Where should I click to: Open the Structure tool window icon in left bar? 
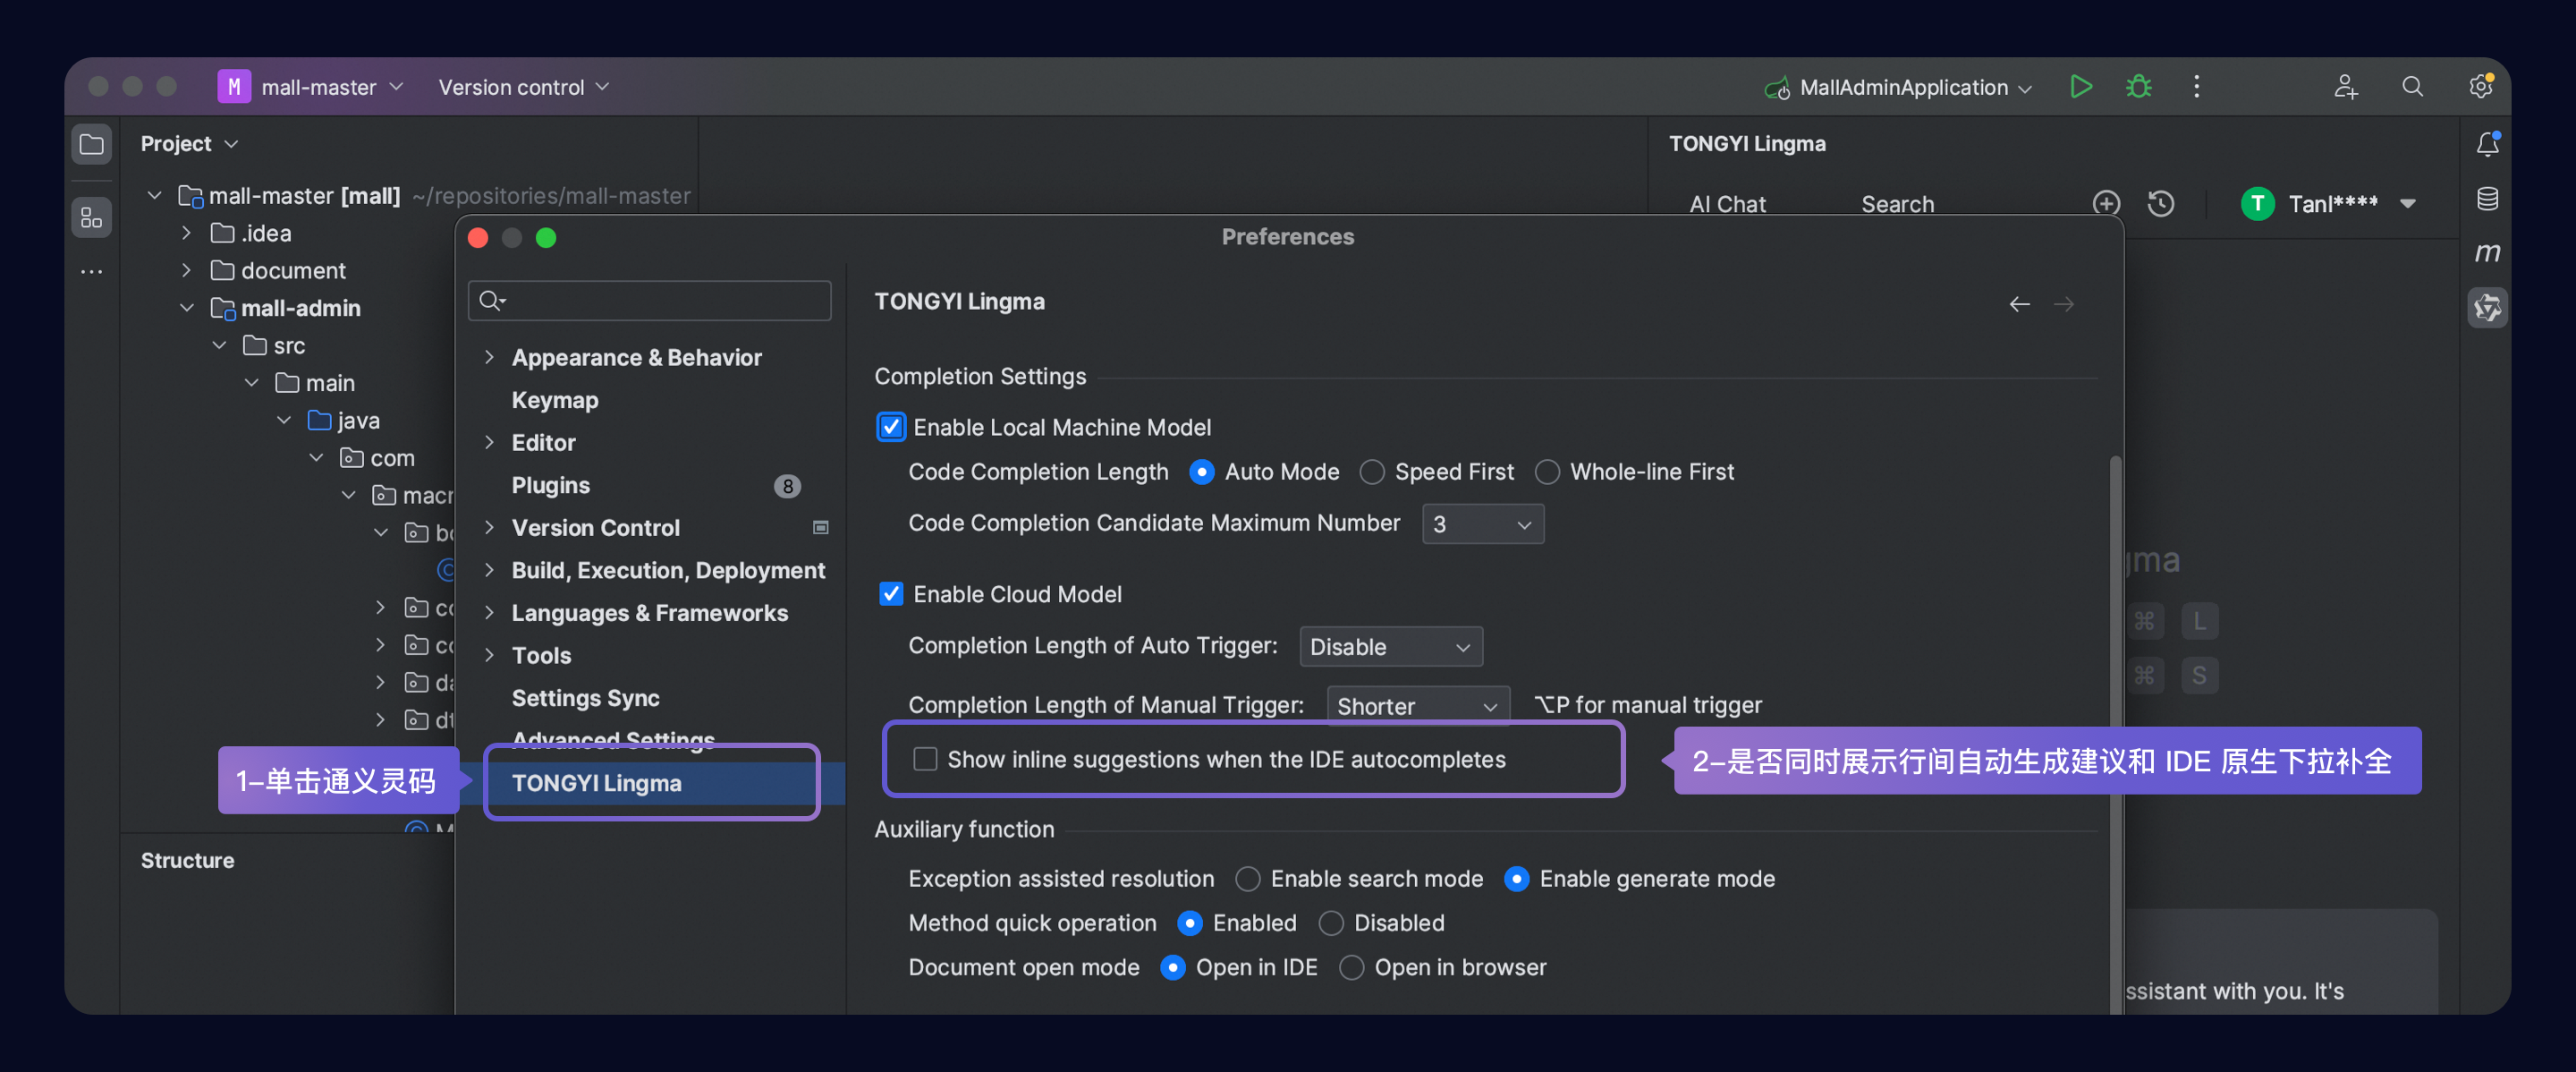pyautogui.click(x=91, y=217)
